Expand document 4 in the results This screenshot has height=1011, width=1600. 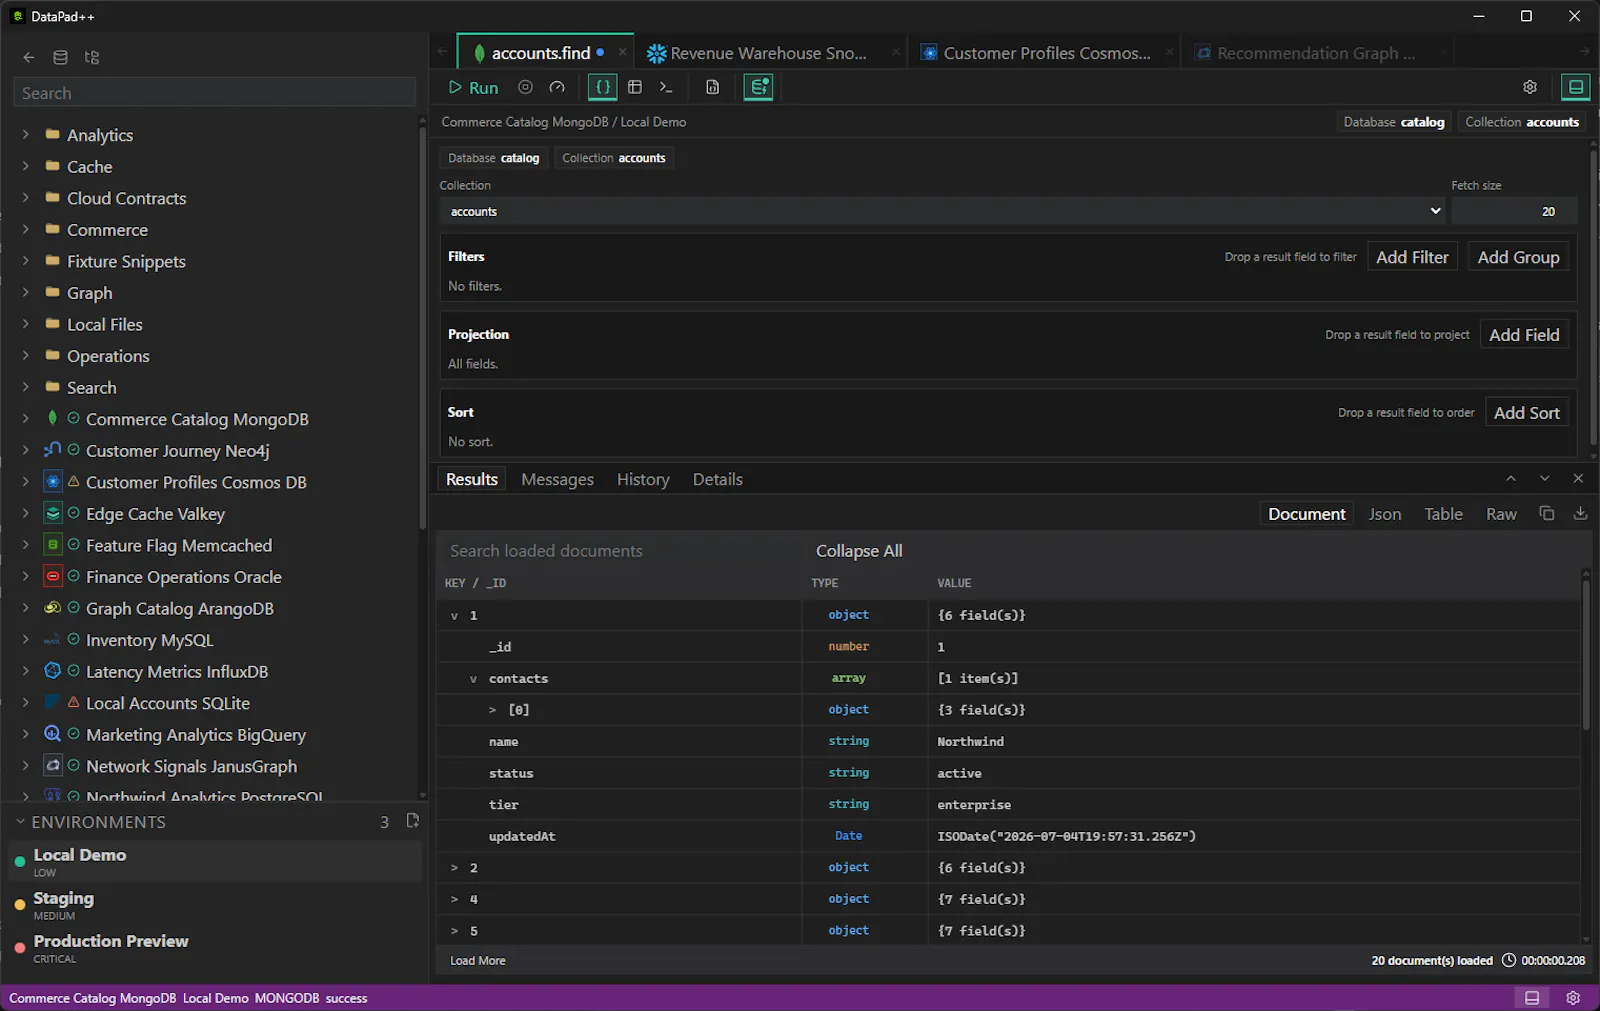(x=454, y=900)
